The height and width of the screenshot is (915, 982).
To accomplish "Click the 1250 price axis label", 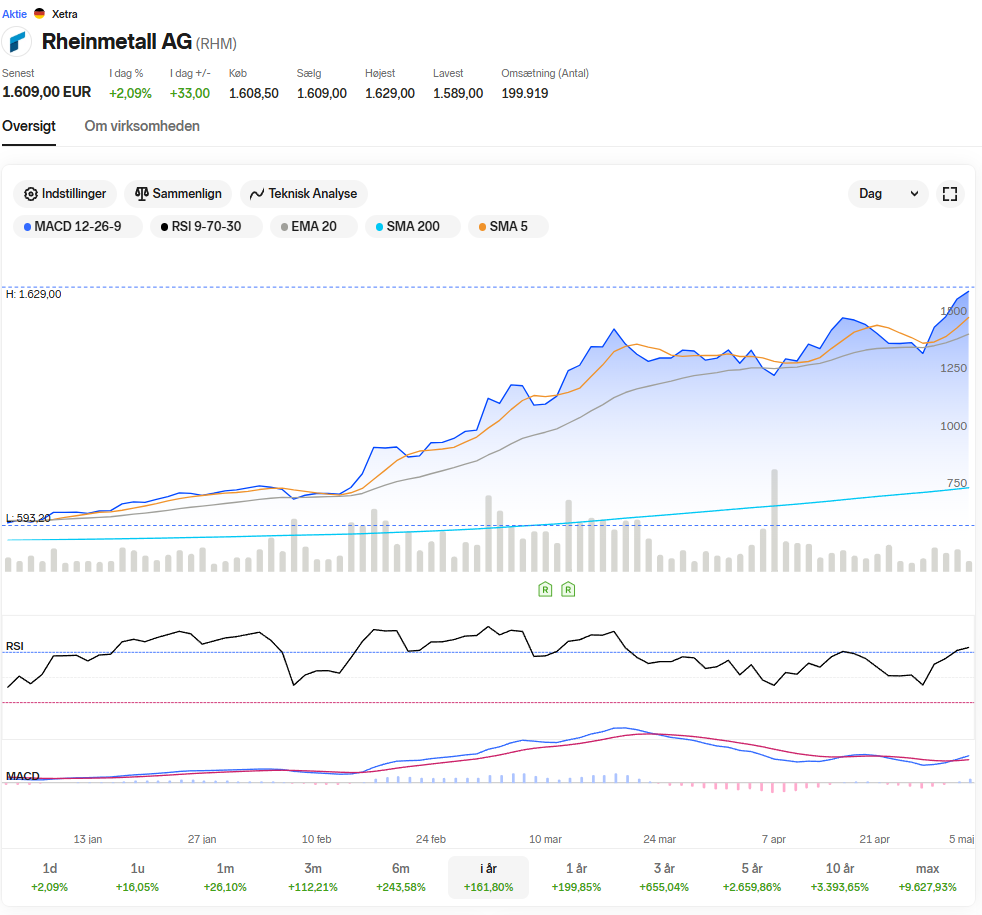I will point(953,368).
